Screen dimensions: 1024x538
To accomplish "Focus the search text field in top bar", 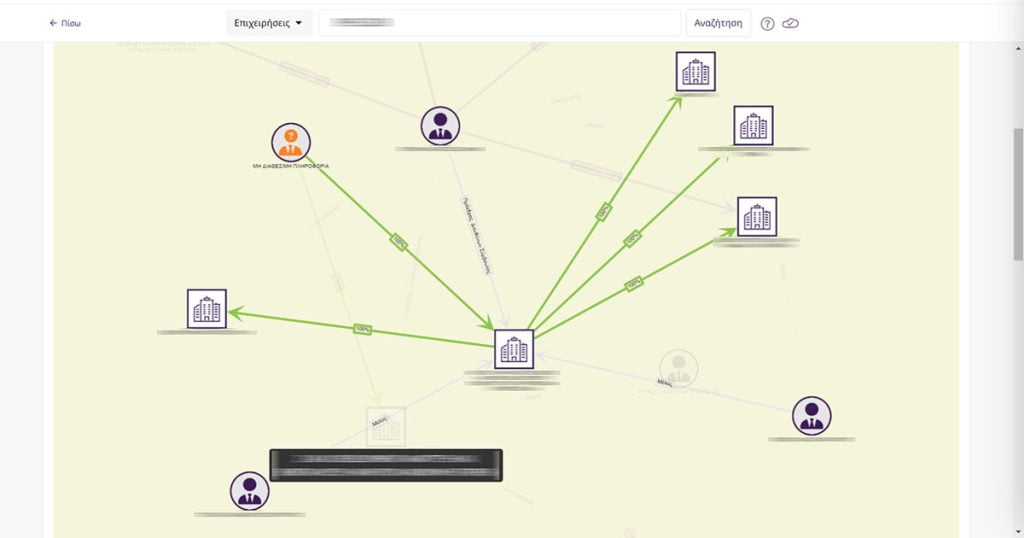I will (499, 23).
